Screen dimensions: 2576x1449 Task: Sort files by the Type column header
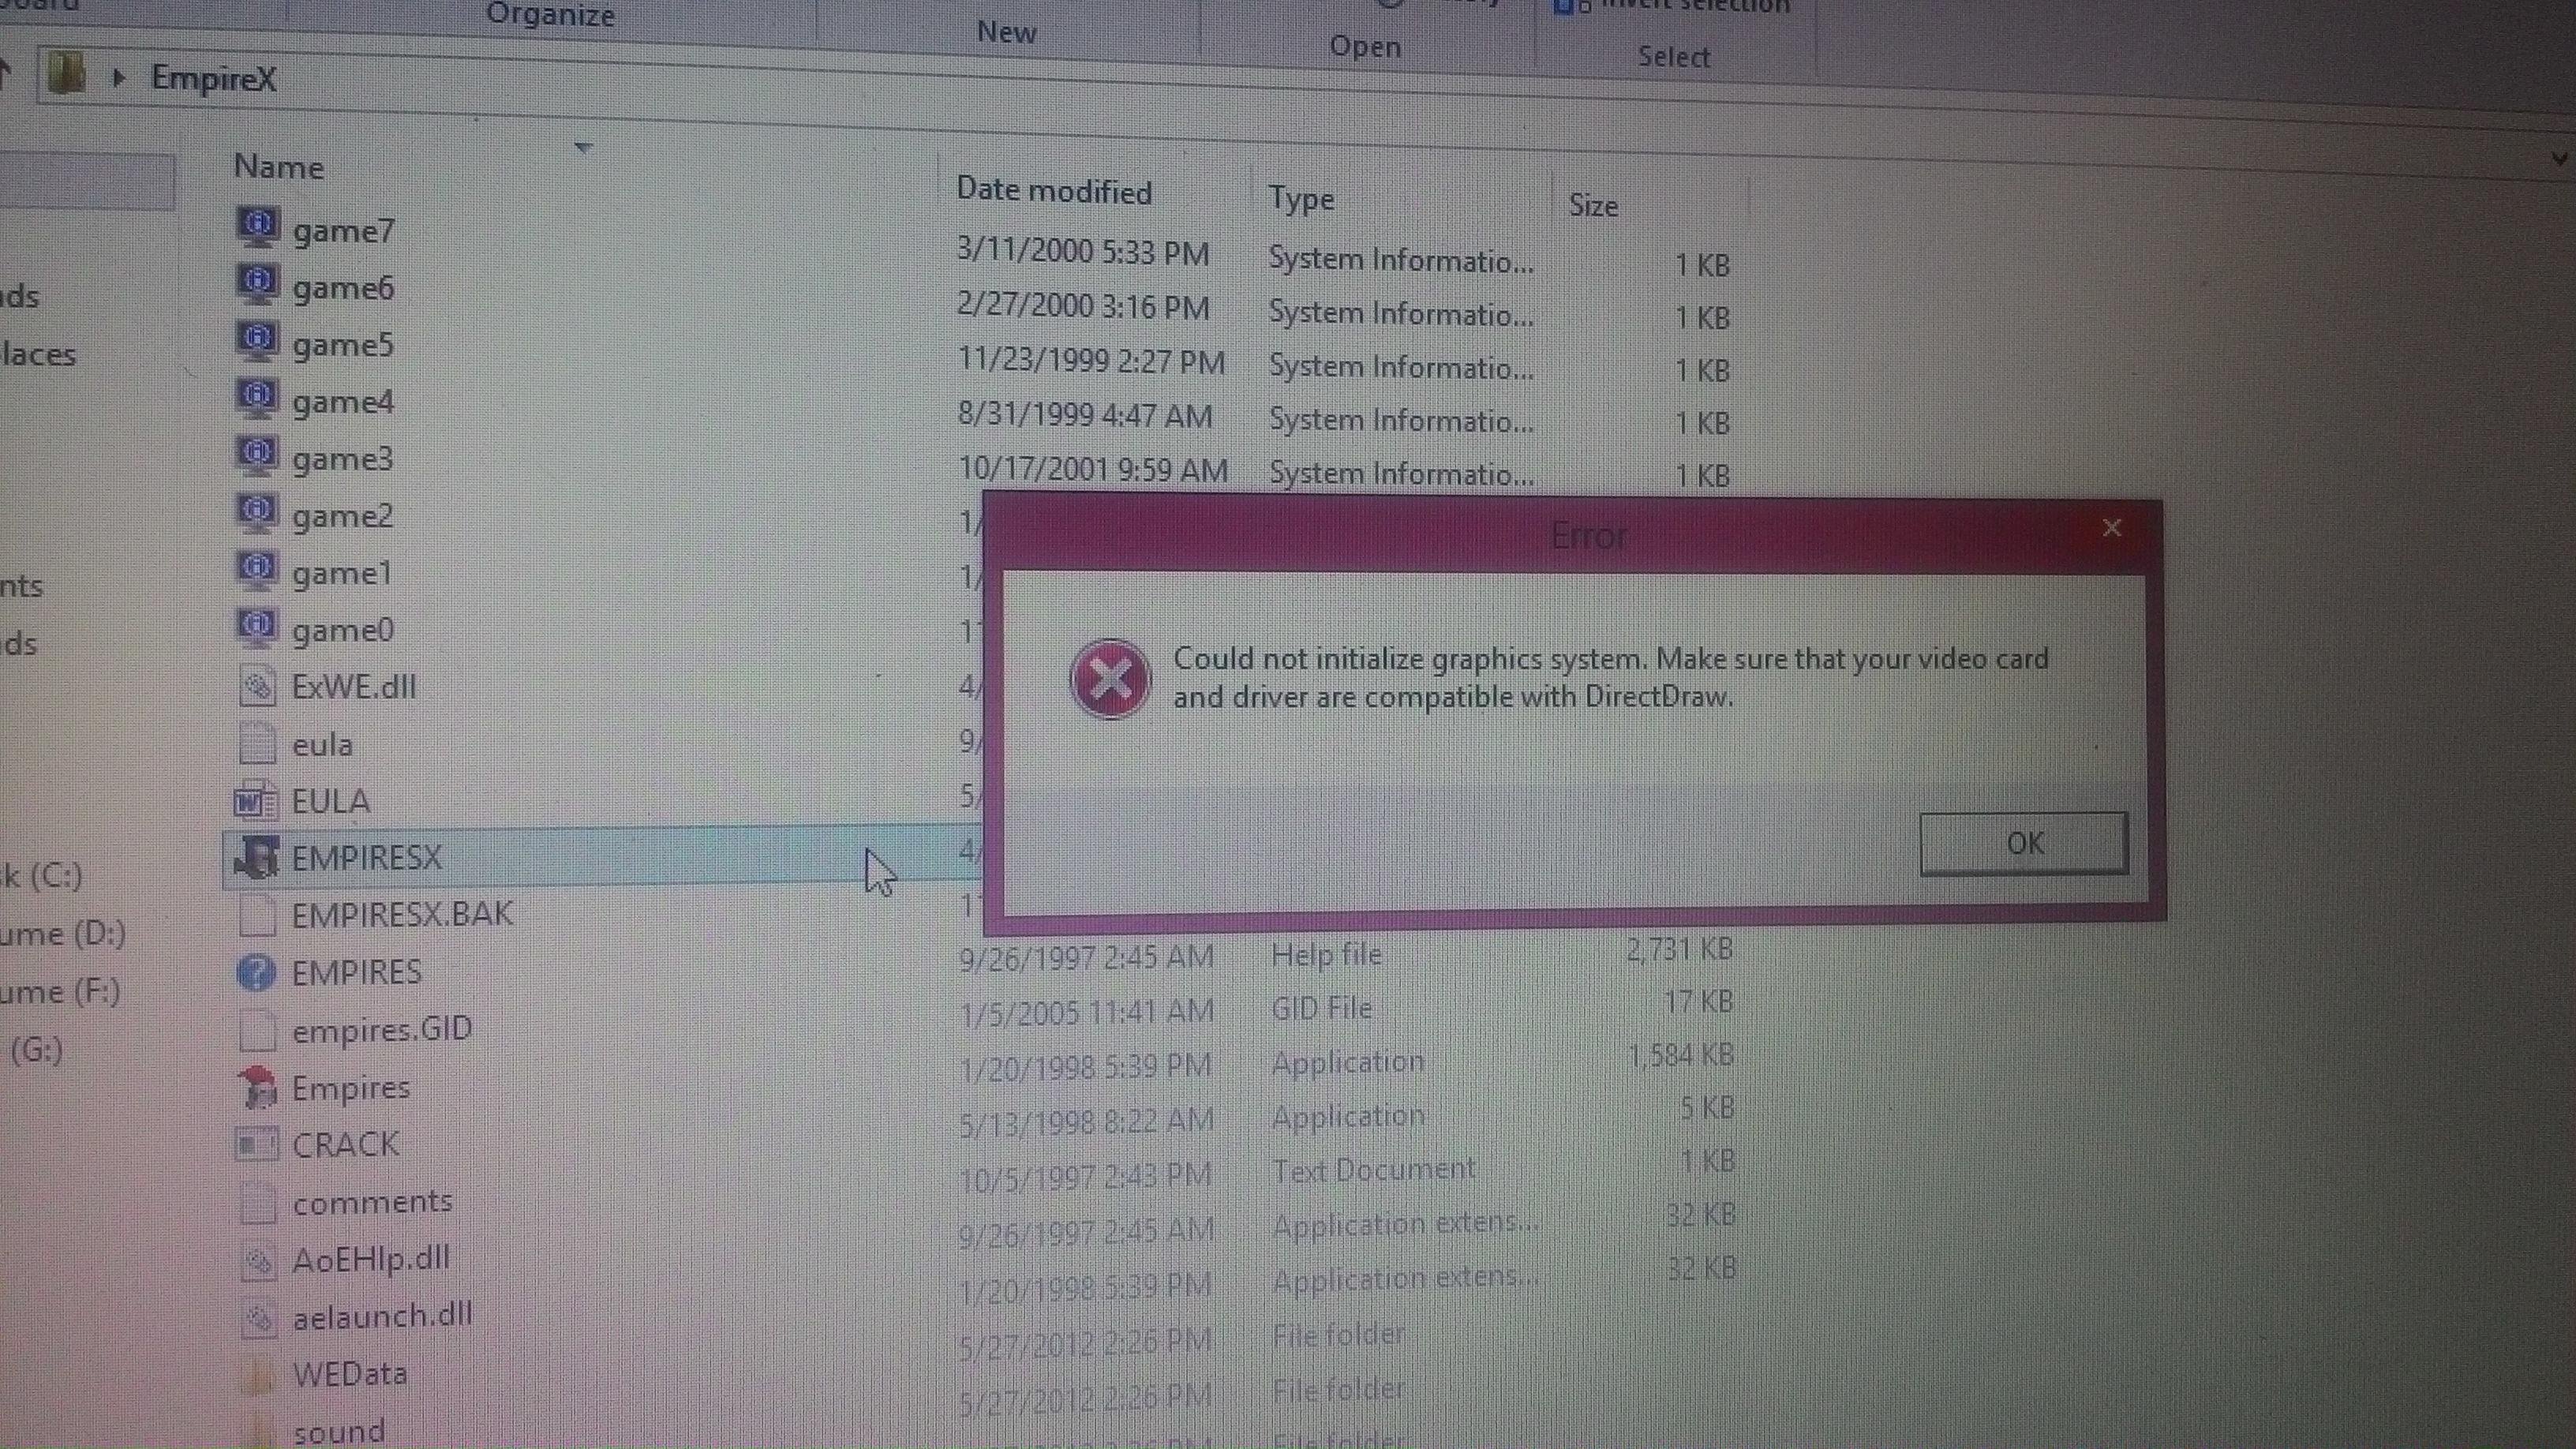pos(1301,199)
